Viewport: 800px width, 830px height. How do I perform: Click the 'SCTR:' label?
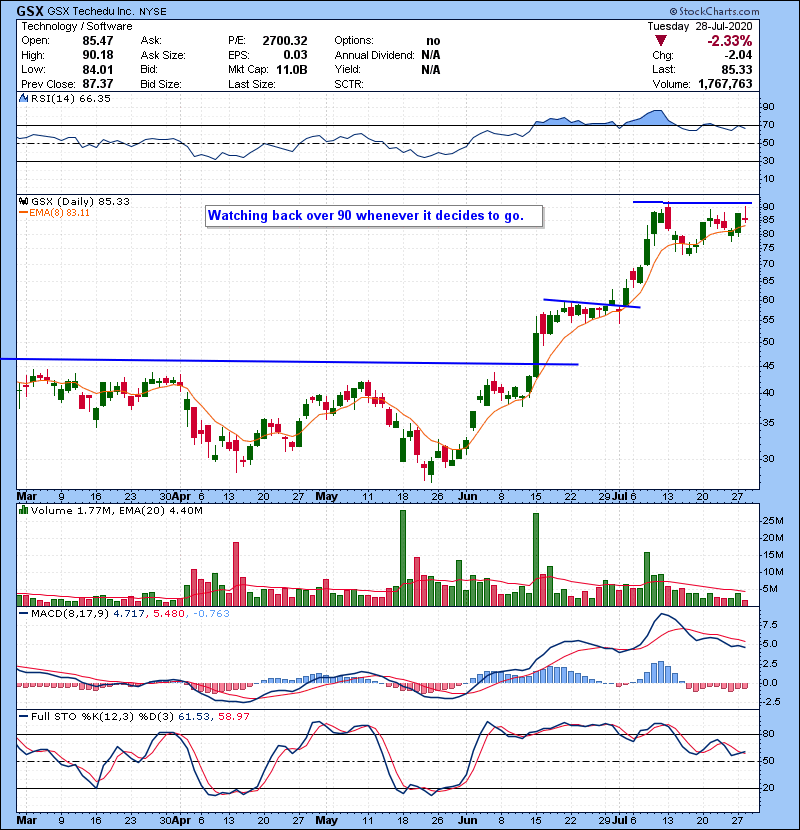(x=349, y=84)
